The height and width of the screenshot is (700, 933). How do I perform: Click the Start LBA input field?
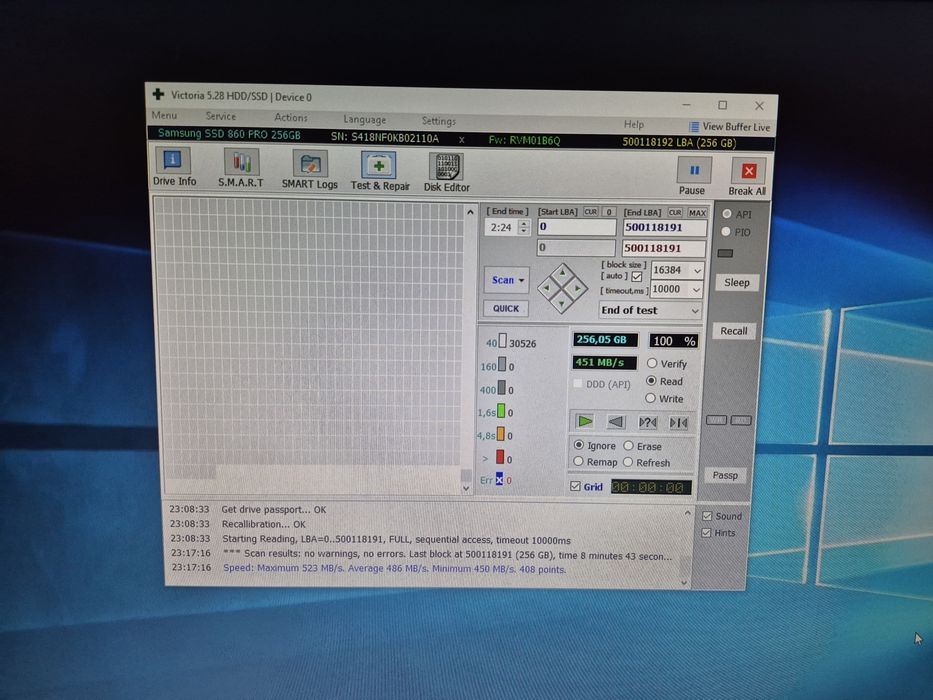coord(577,227)
